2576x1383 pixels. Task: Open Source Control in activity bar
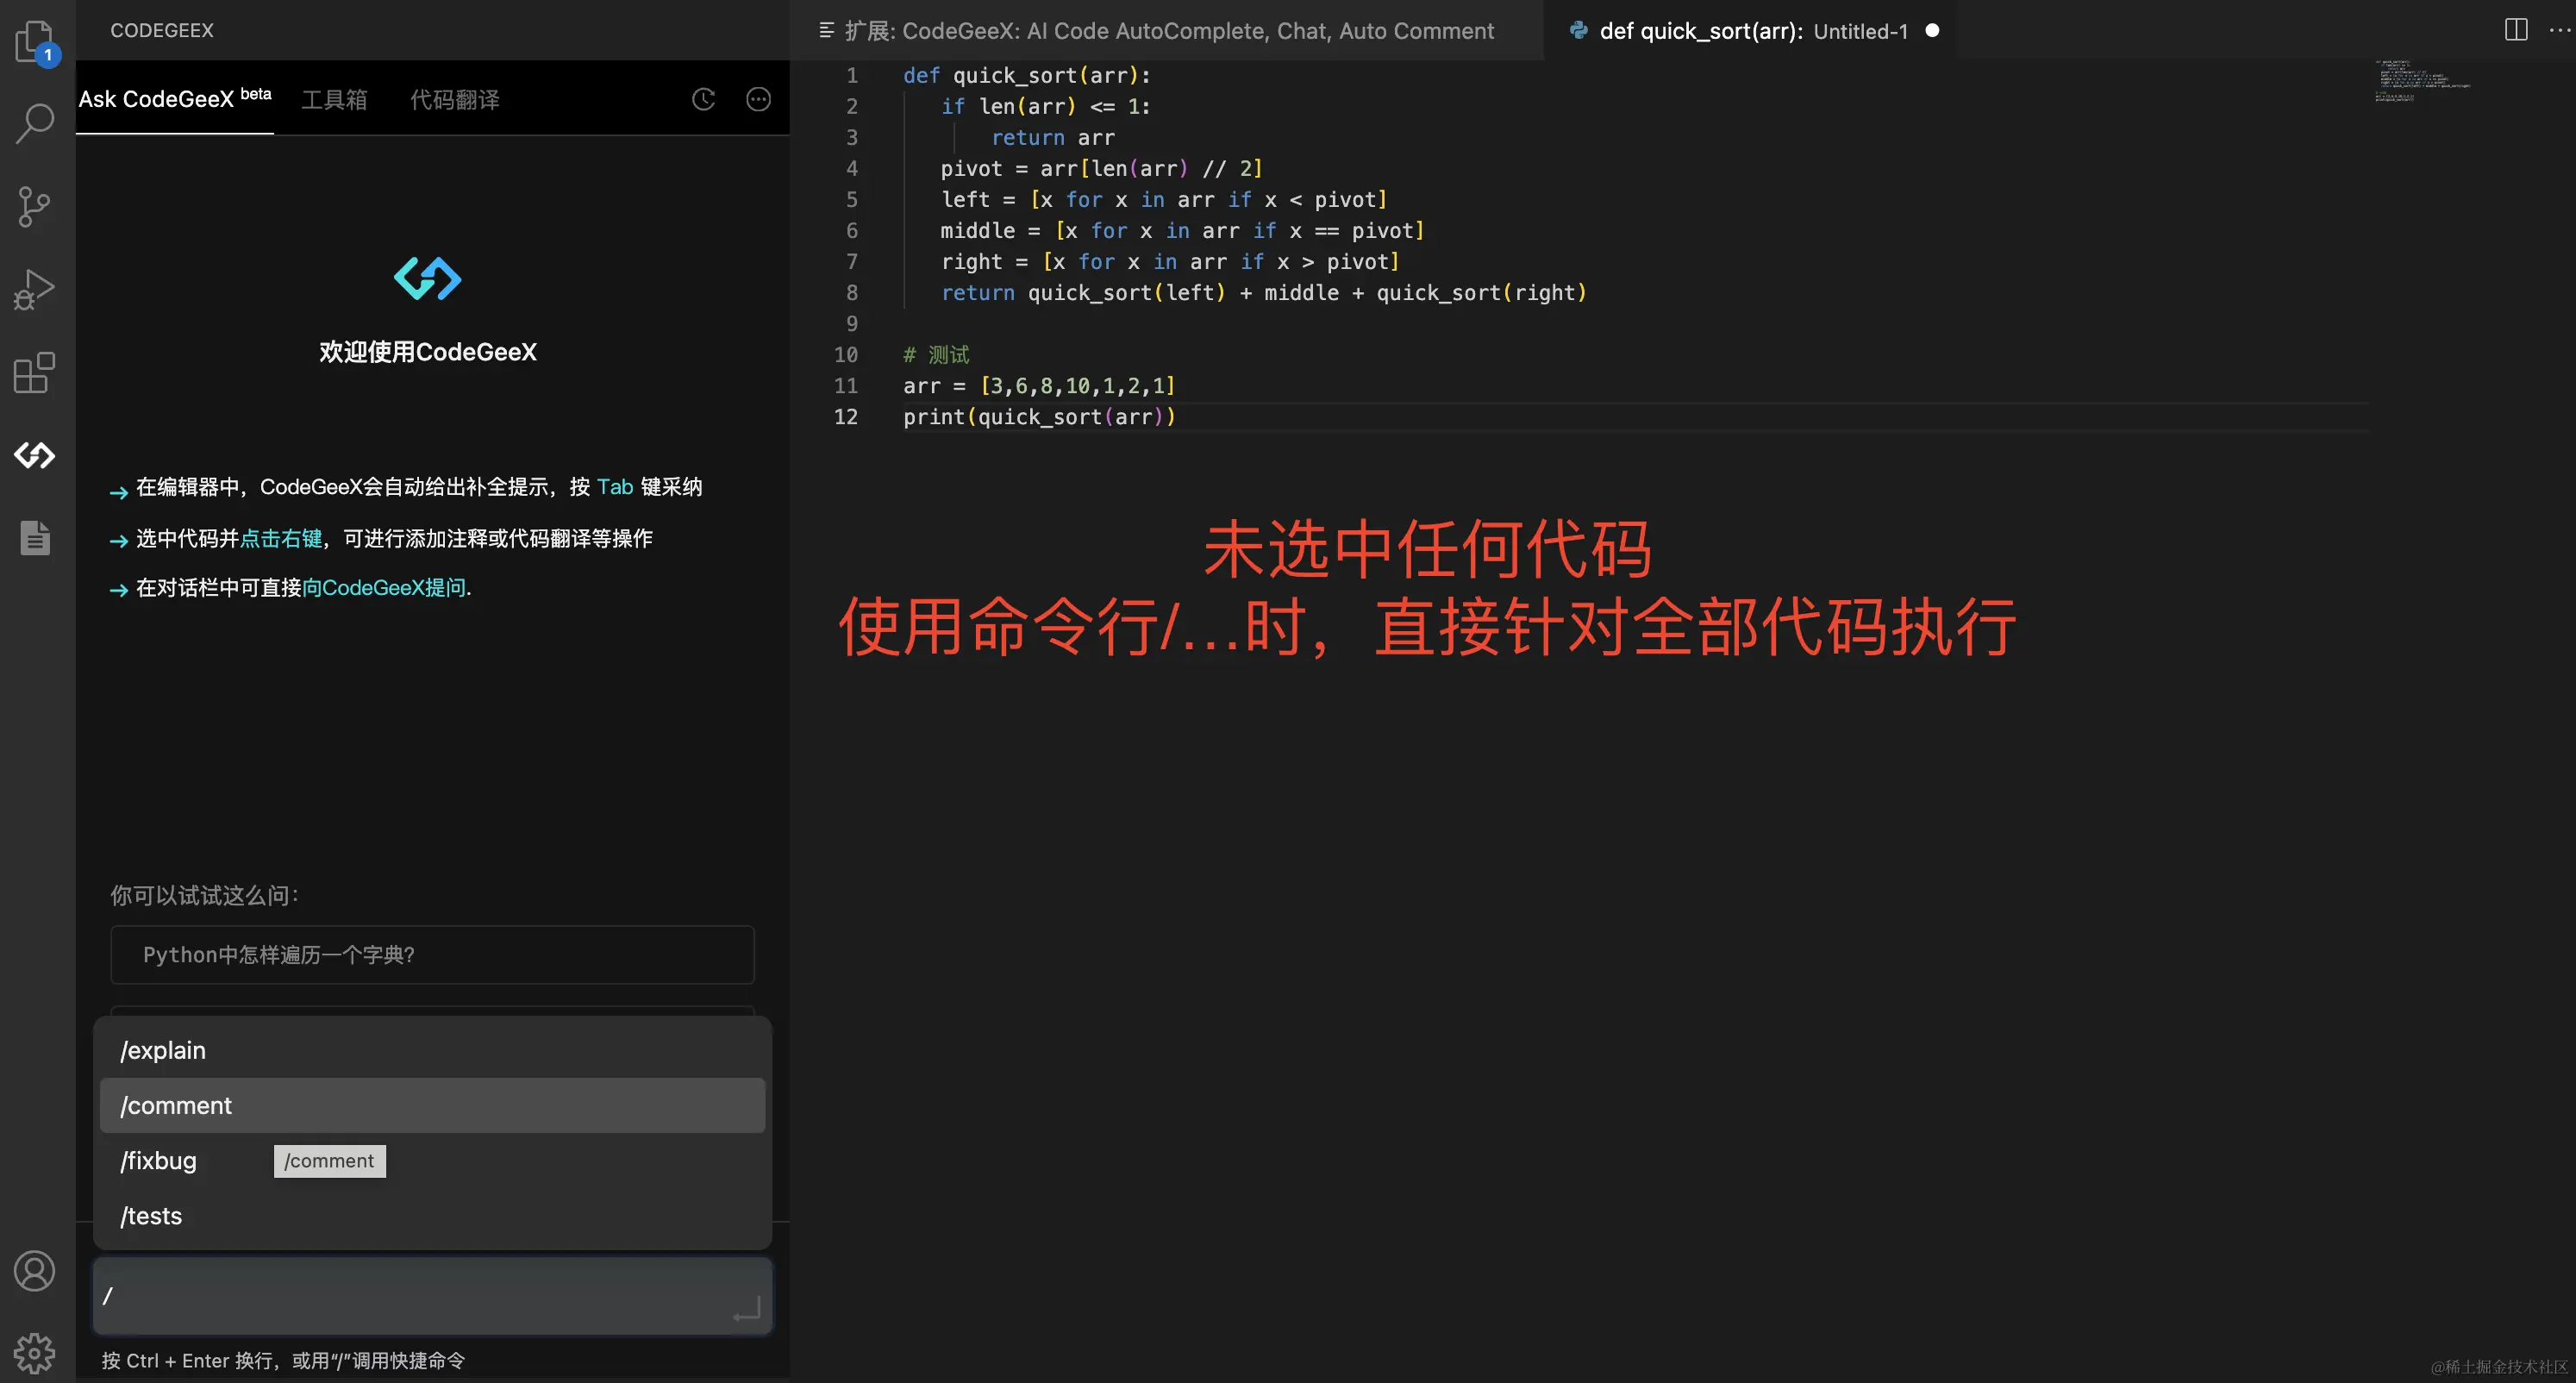tap(35, 207)
